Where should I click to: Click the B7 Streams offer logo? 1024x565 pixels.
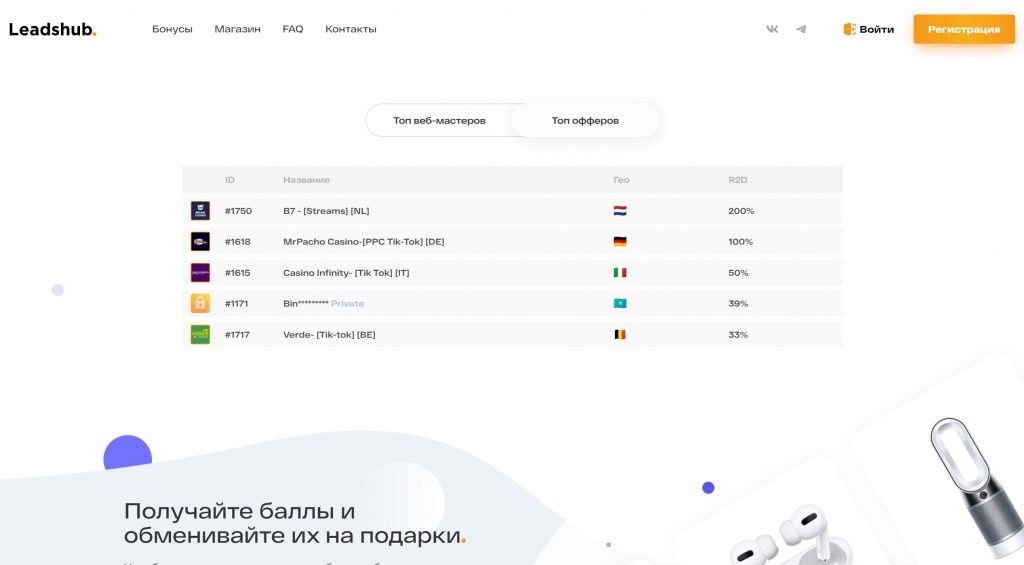coord(200,210)
